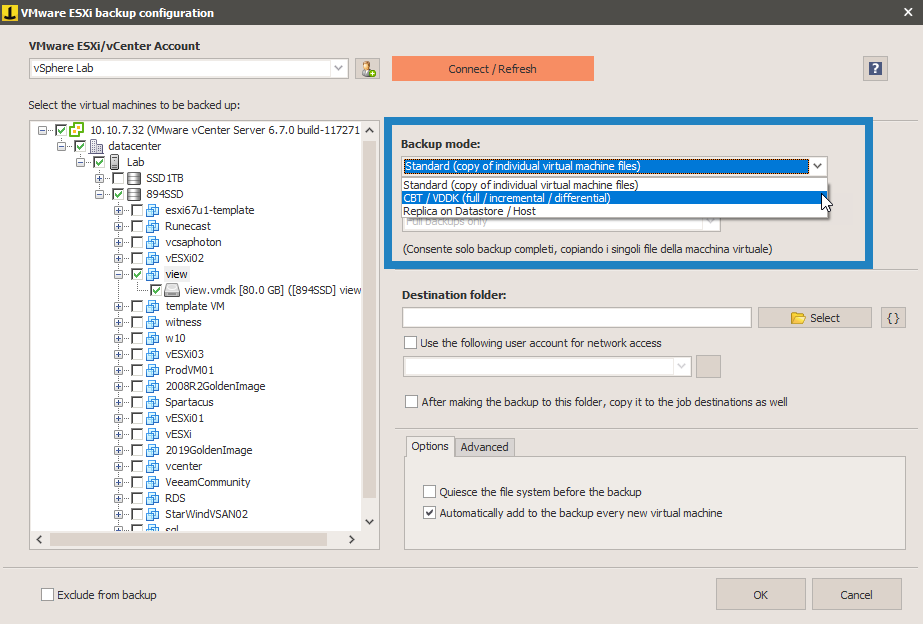The width and height of the screenshot is (923, 624).
Task: Check the SSD1TB datastore checkbox
Action: 118,178
